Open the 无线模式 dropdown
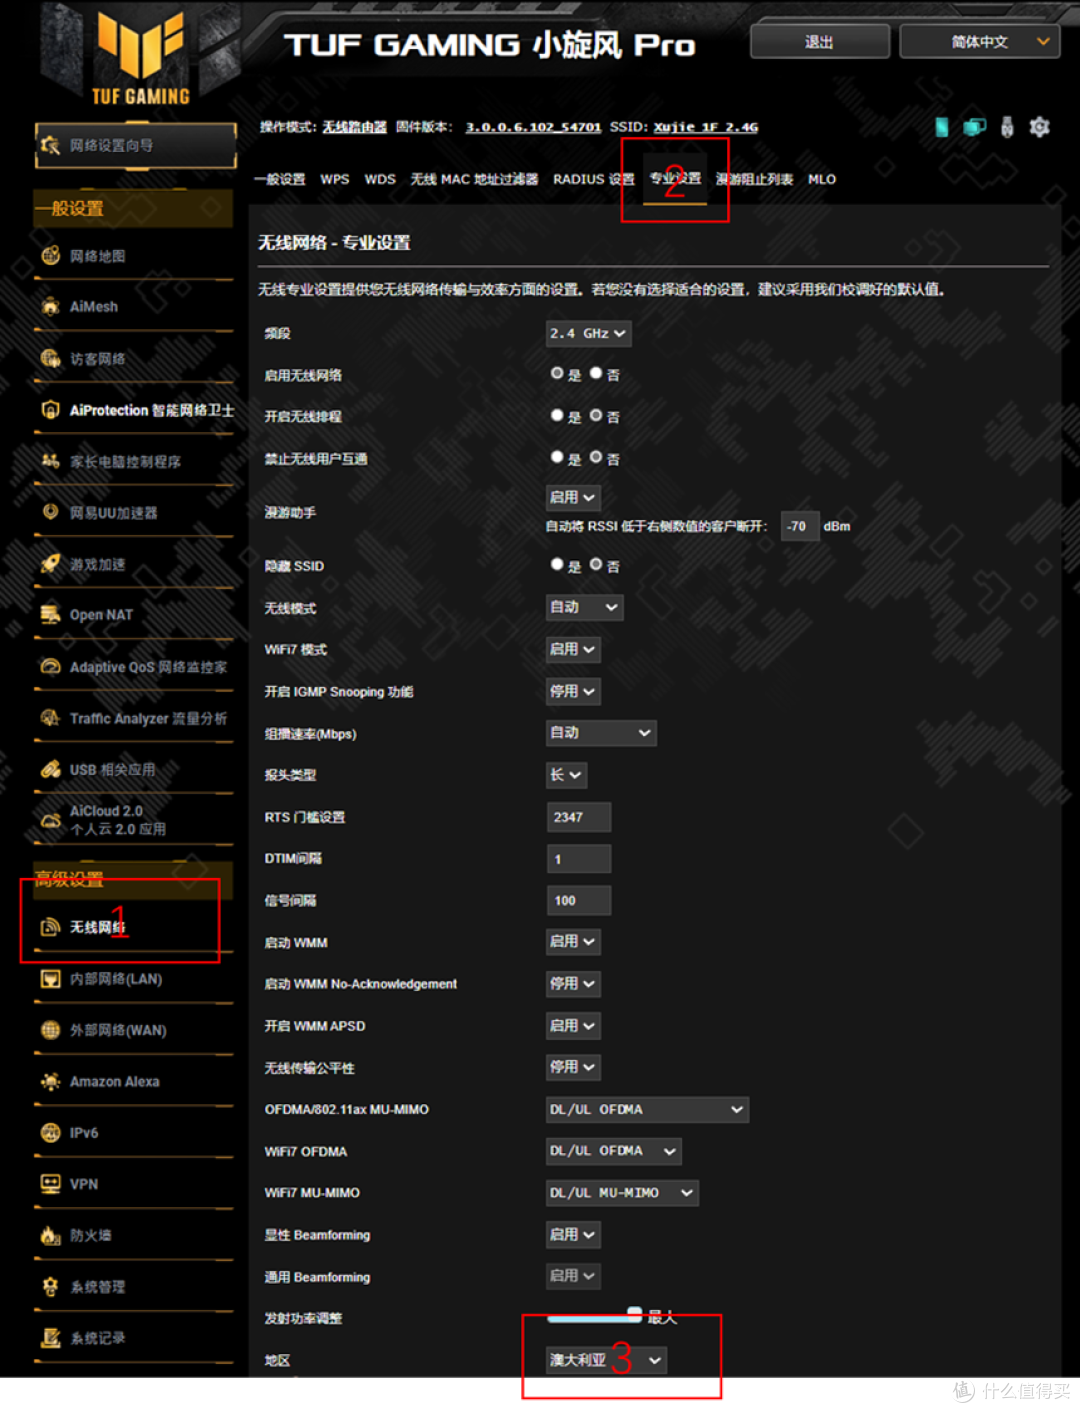1080x1413 pixels. click(585, 607)
